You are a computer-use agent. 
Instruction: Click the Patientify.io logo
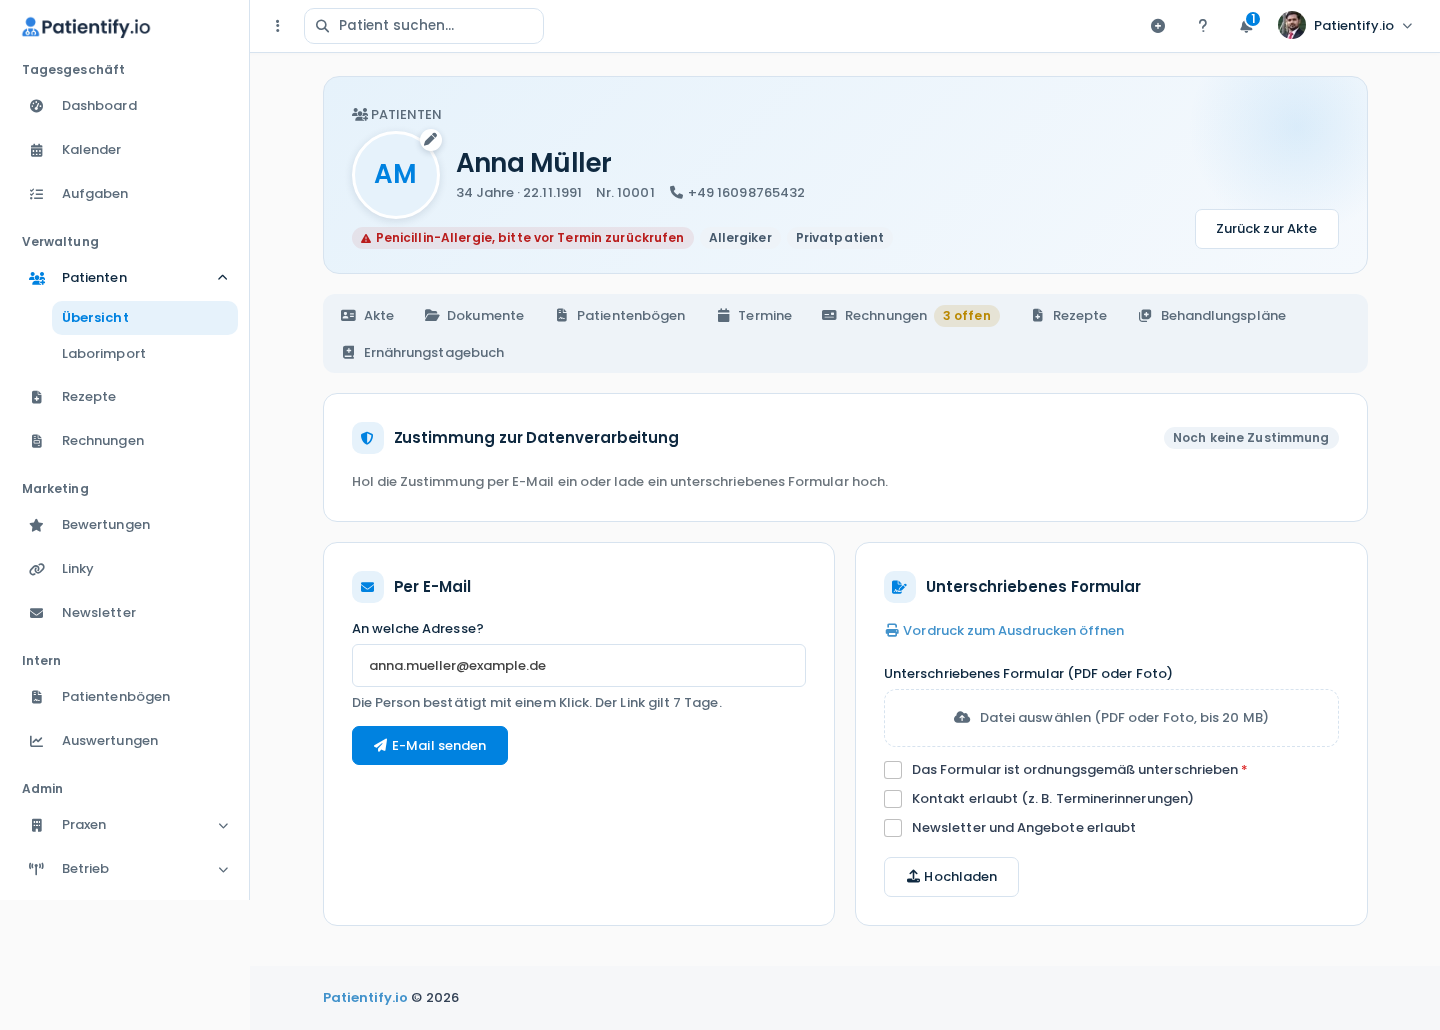pyautogui.click(x=86, y=27)
